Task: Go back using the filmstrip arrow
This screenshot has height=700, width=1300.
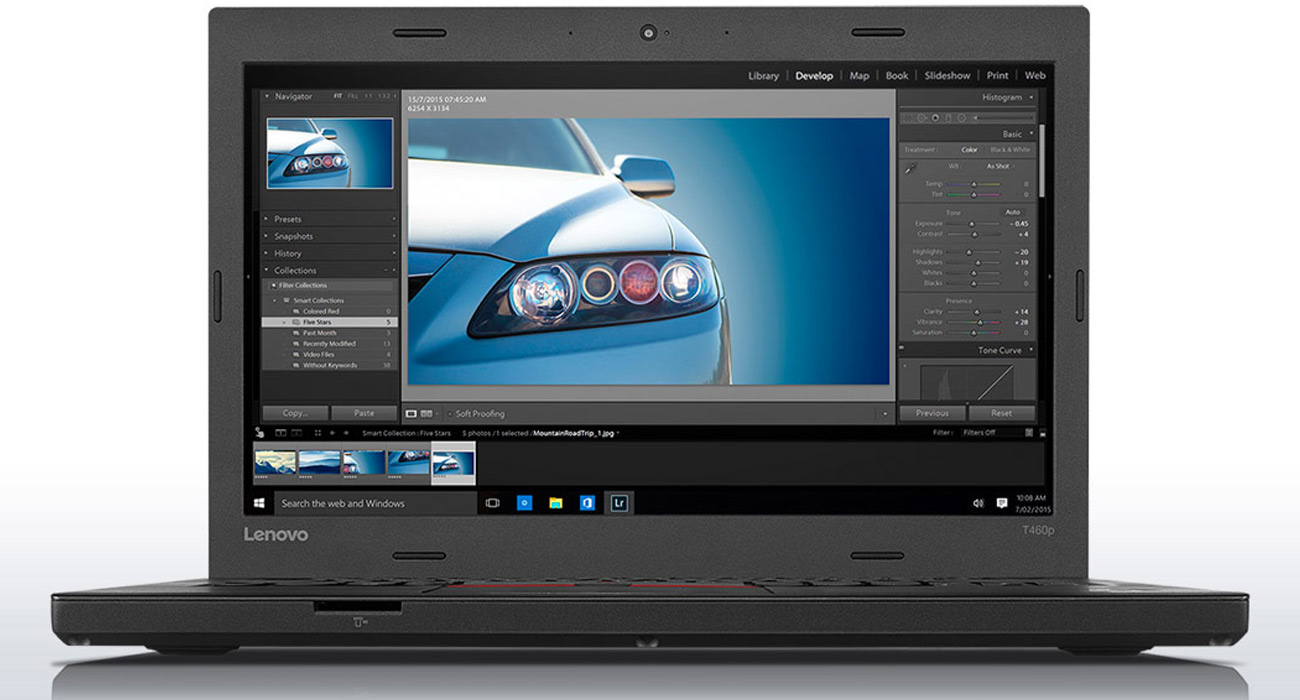Action: pyautogui.click(x=332, y=432)
